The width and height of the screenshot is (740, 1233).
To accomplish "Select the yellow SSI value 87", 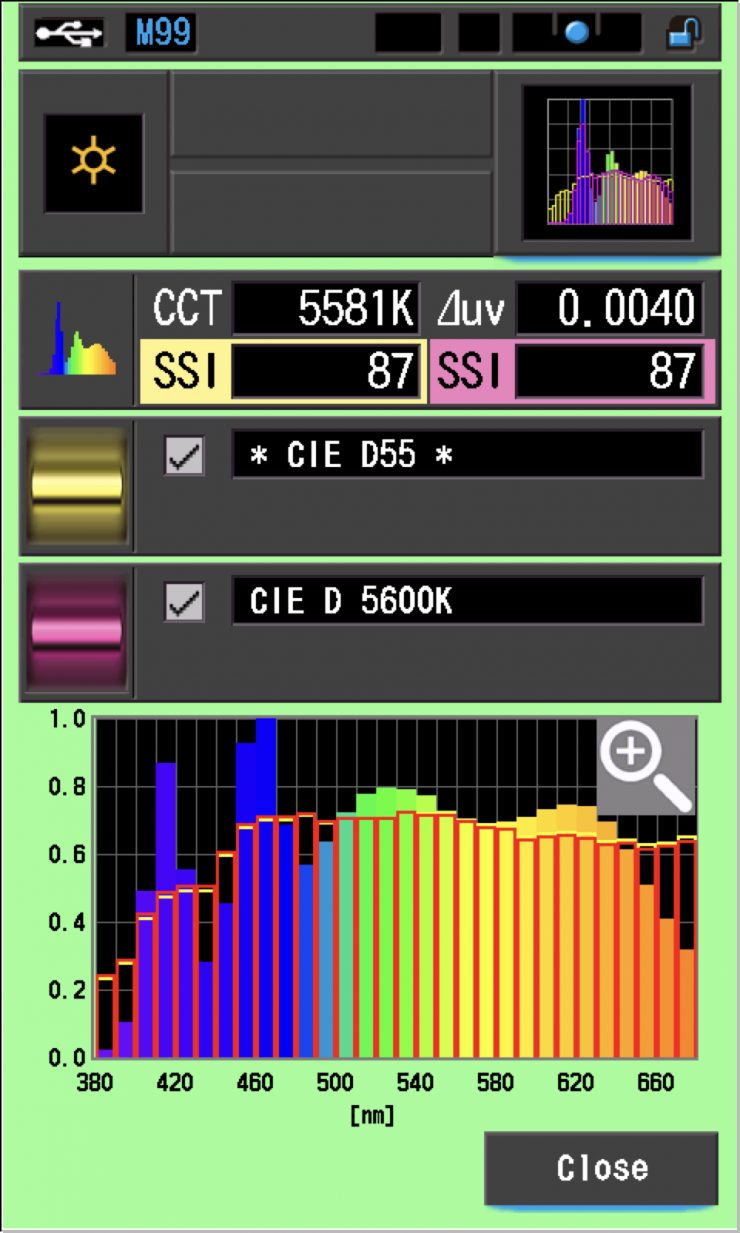I will coord(326,372).
